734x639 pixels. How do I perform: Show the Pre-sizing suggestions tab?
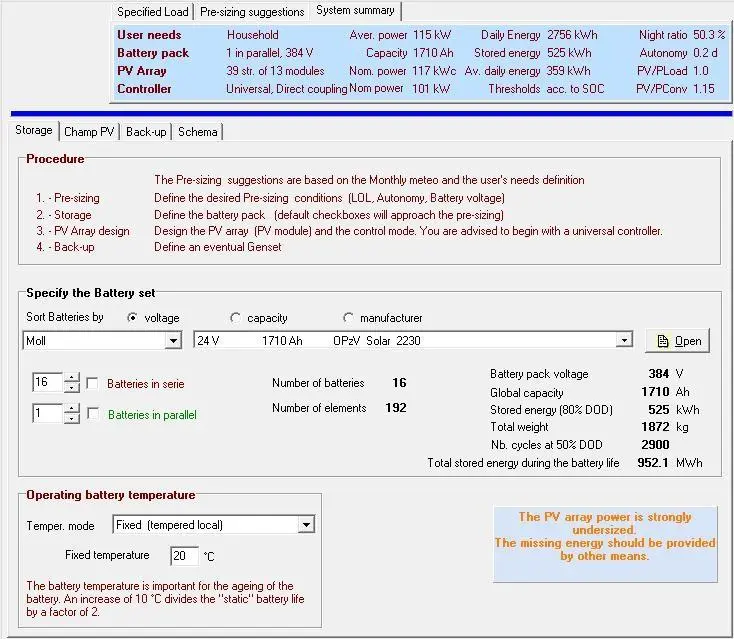tap(252, 12)
